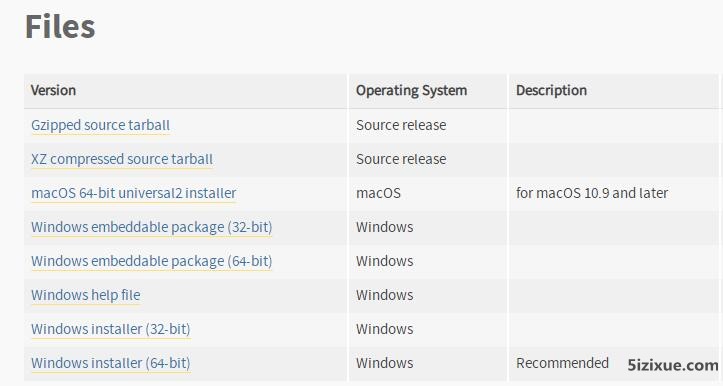This screenshot has height=386, width=723.
Task: Click the 'Recommended' description text
Action: pos(563,363)
